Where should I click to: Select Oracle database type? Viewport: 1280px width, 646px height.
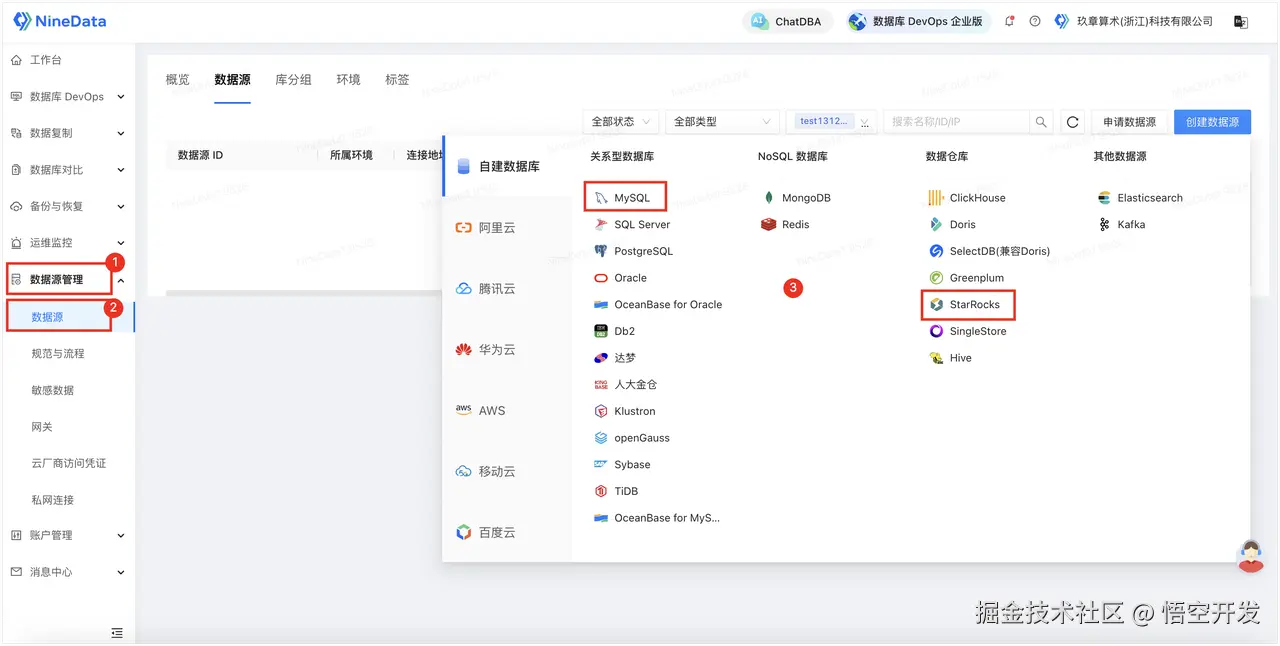coord(620,278)
